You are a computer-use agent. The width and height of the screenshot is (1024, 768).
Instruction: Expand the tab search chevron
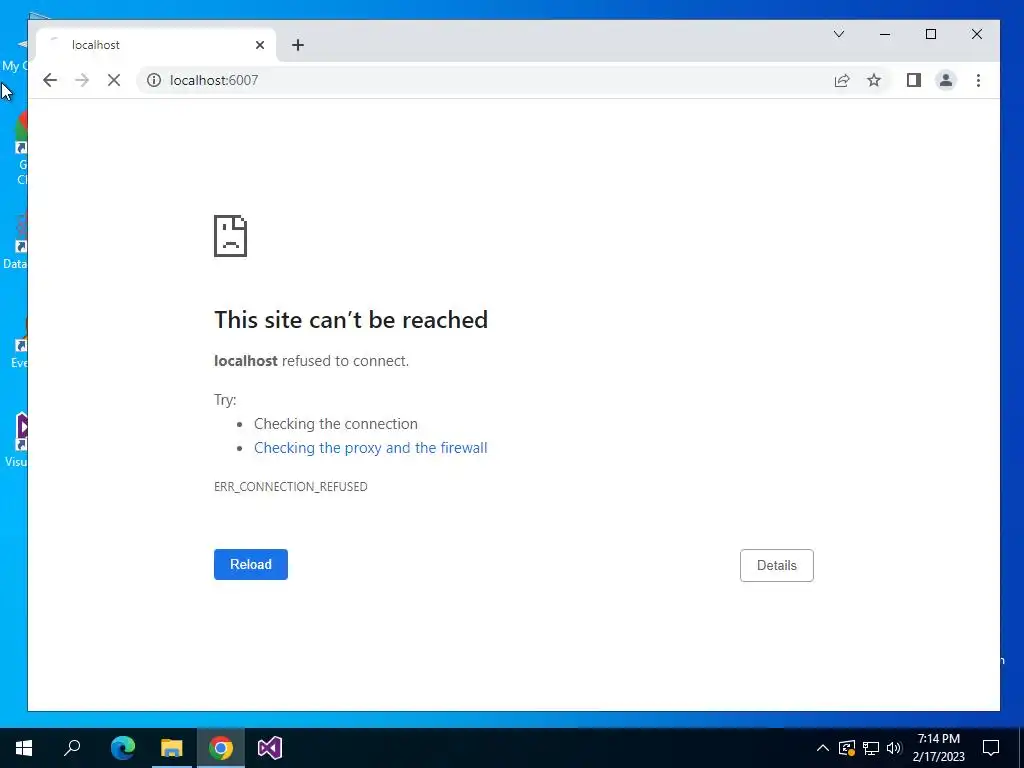(x=839, y=34)
